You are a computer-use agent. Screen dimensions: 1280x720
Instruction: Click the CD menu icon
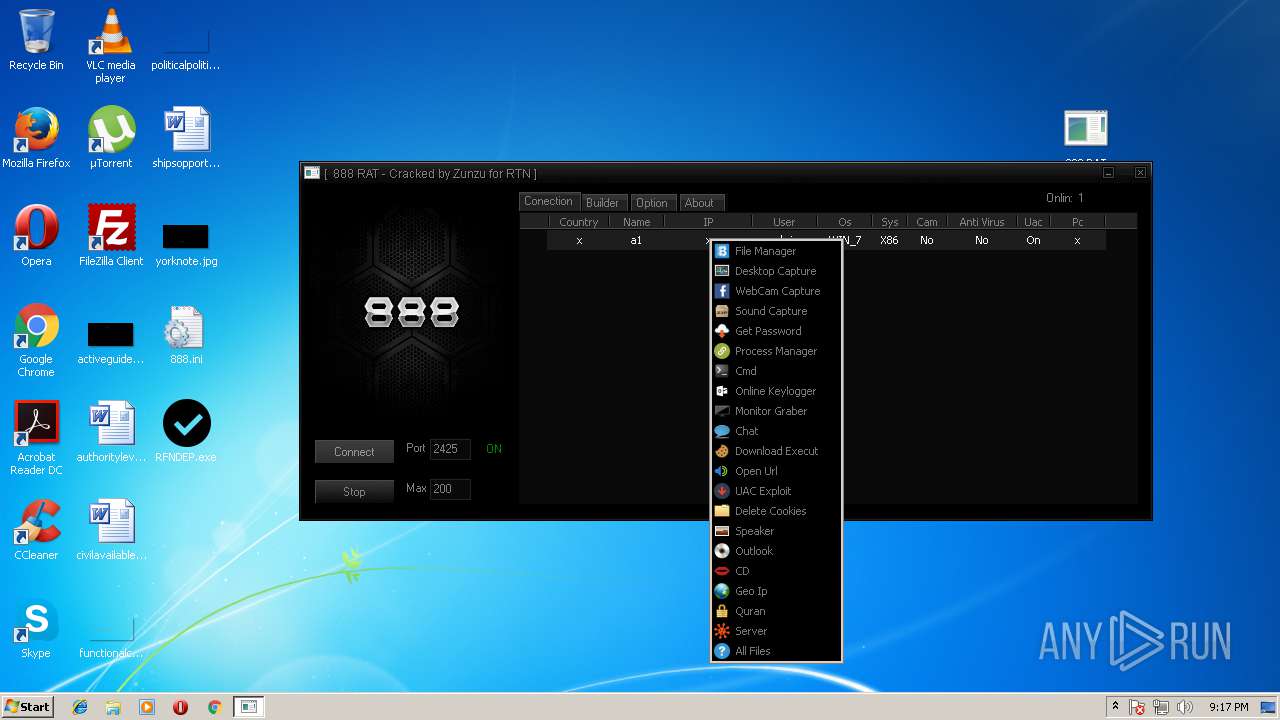click(722, 571)
